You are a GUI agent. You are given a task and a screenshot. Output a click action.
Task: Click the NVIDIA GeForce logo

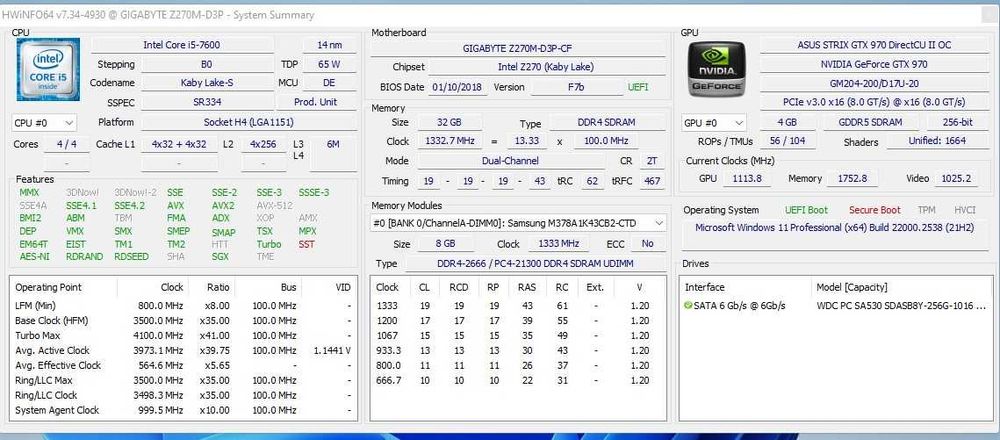717,68
